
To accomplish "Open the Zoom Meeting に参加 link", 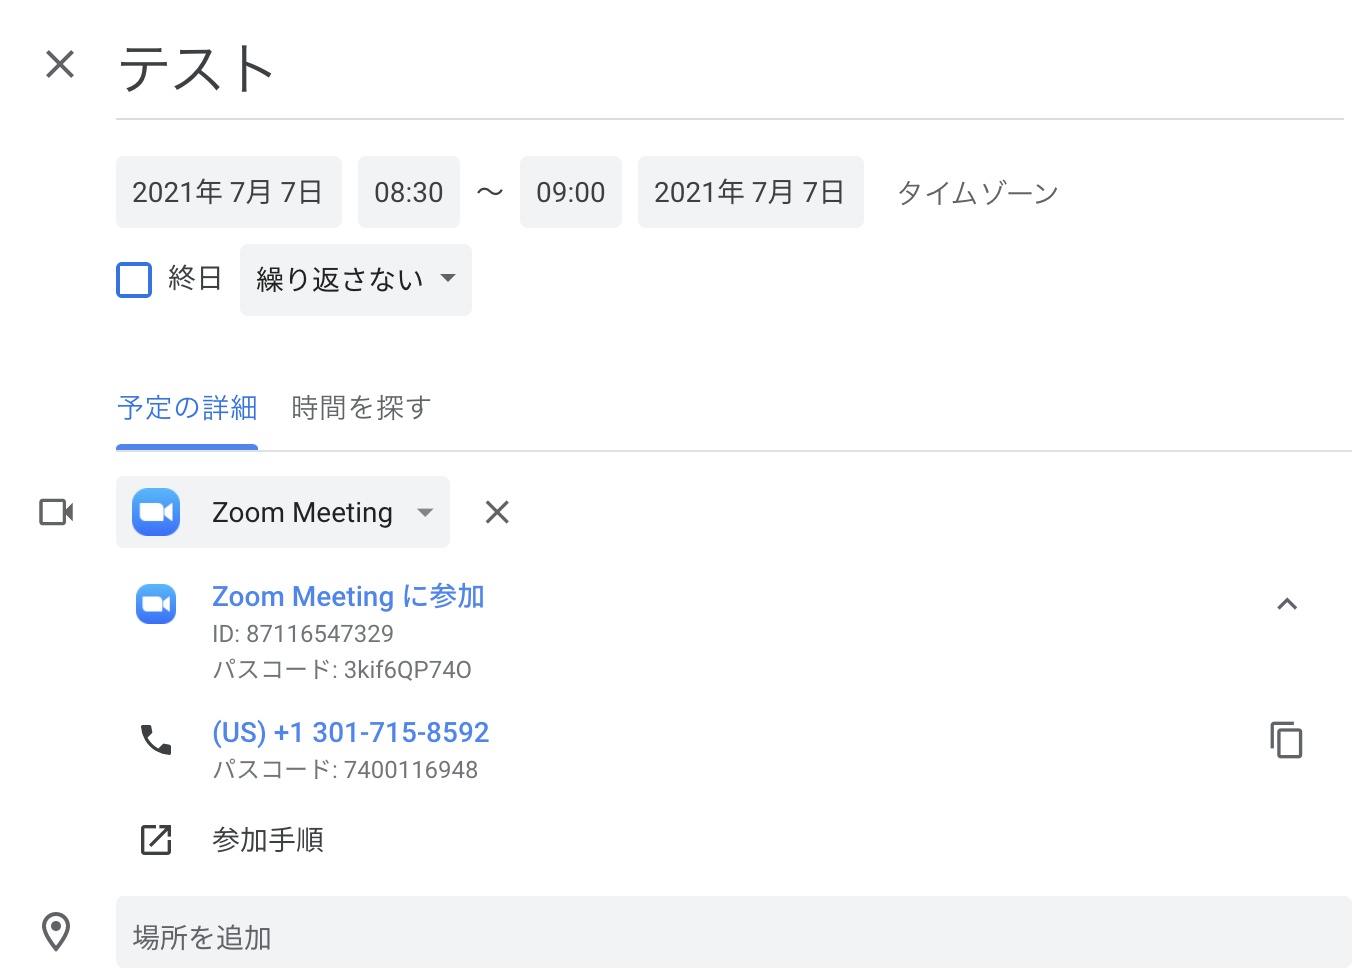I will pos(348,596).
